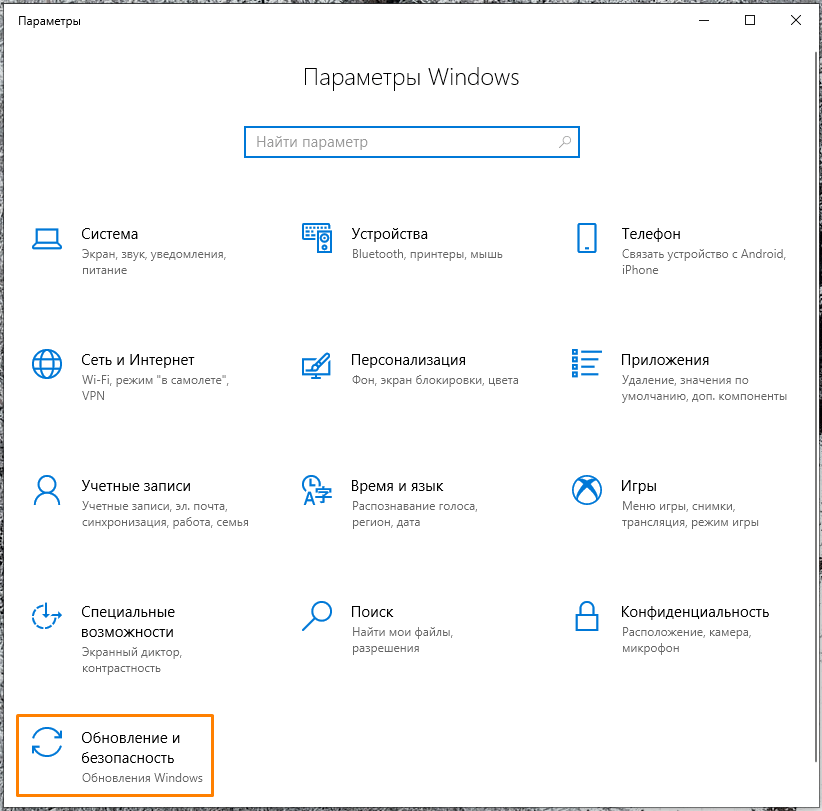
Task: Open the Система laptop icon
Action: [x=47, y=239]
